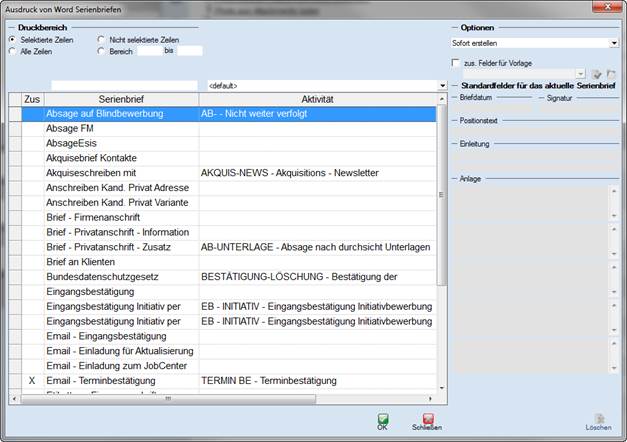Viewport: 627px width, 442px height.
Task: Open the 'Sofort erstellen' dropdown
Action: (613, 43)
